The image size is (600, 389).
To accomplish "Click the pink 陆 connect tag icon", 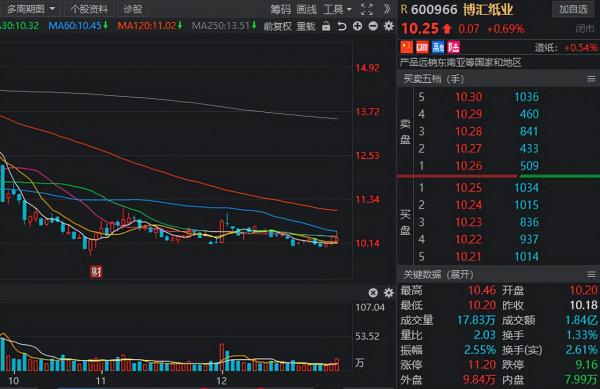I will pos(453,47).
